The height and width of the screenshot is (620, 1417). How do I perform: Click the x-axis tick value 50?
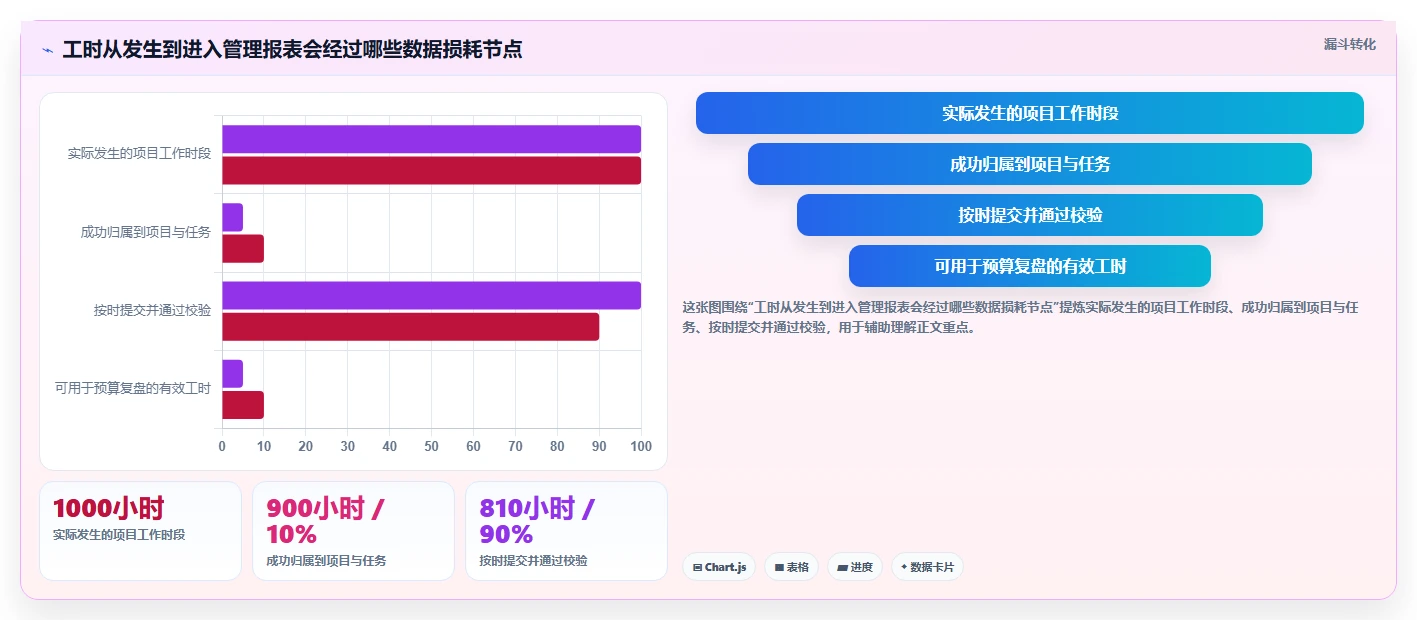point(432,446)
